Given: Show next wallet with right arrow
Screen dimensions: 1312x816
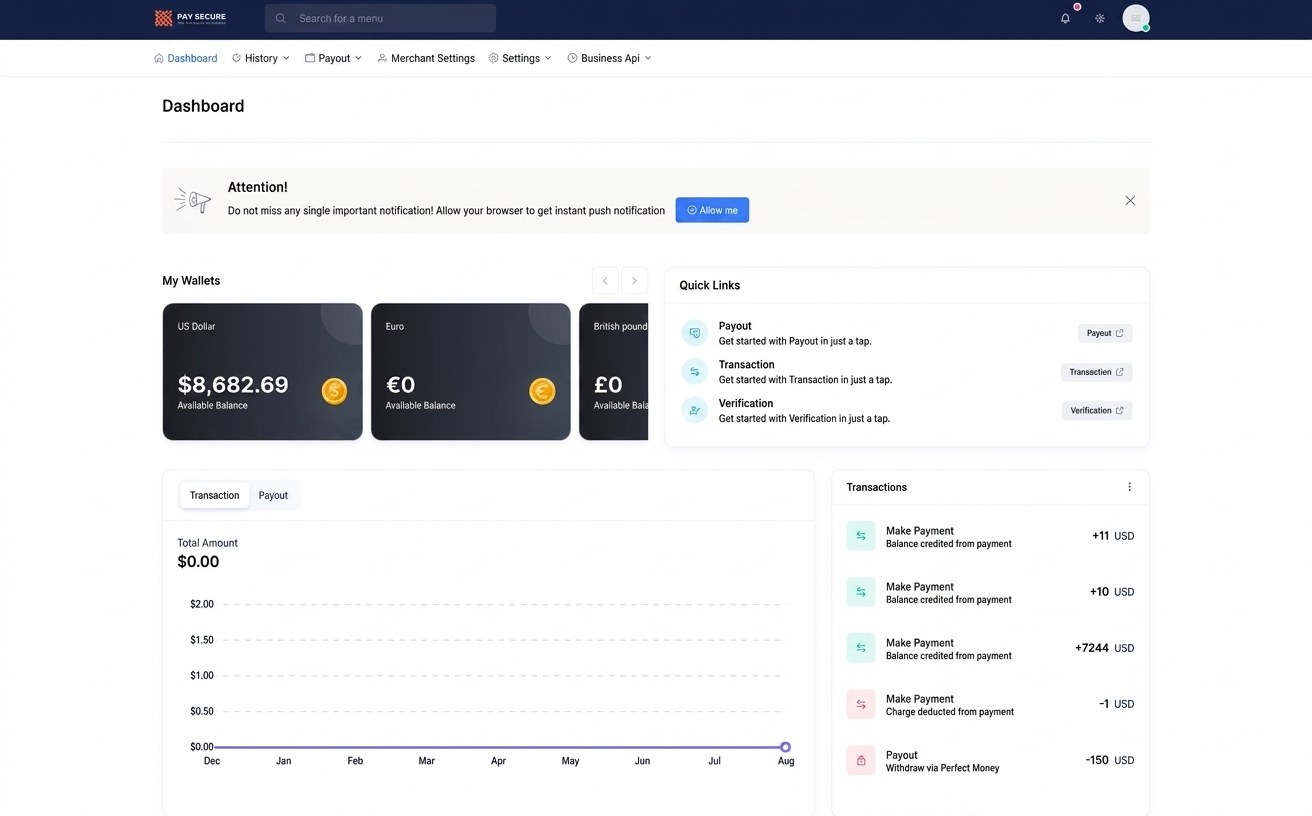Looking at the screenshot, I should coord(634,281).
